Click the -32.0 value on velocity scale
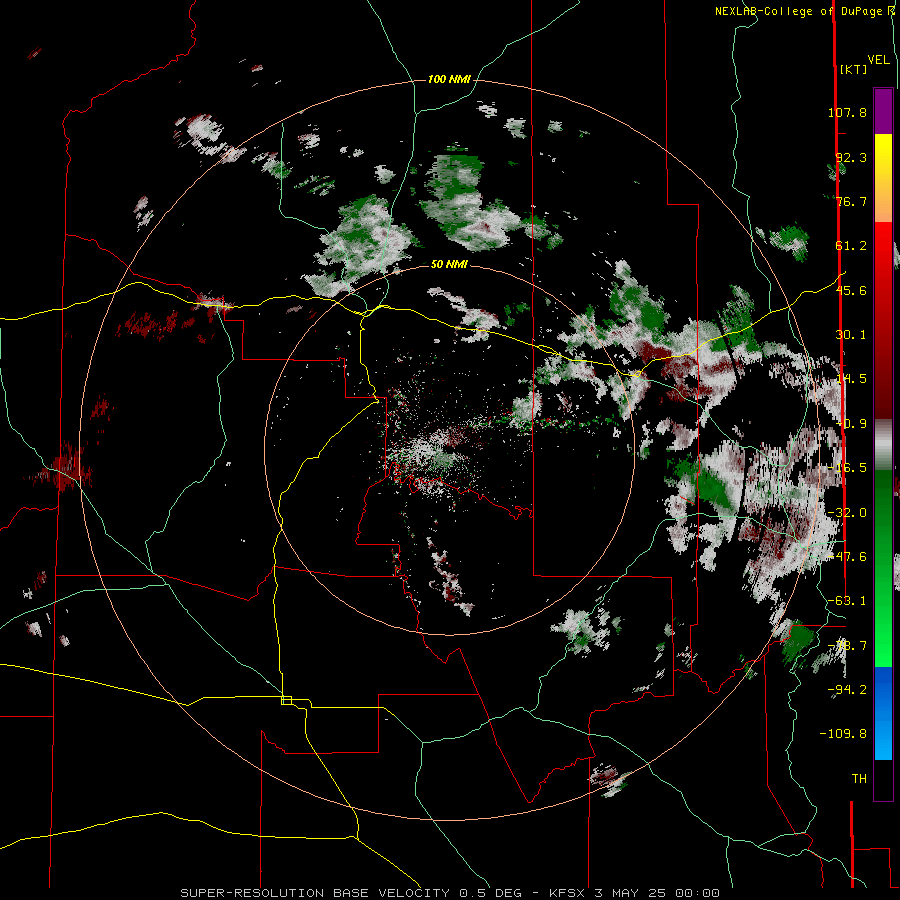This screenshot has height=900, width=900. [x=847, y=513]
